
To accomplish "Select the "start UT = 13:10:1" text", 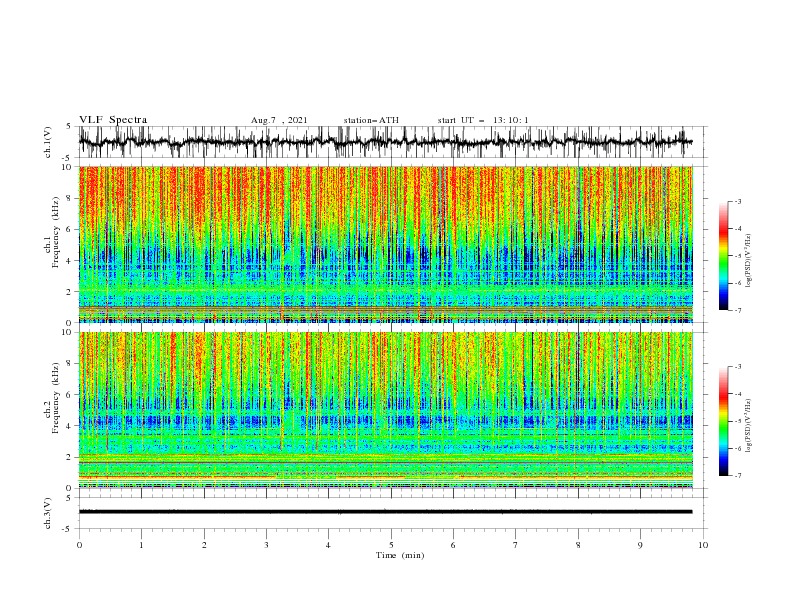I will (x=483, y=120).
